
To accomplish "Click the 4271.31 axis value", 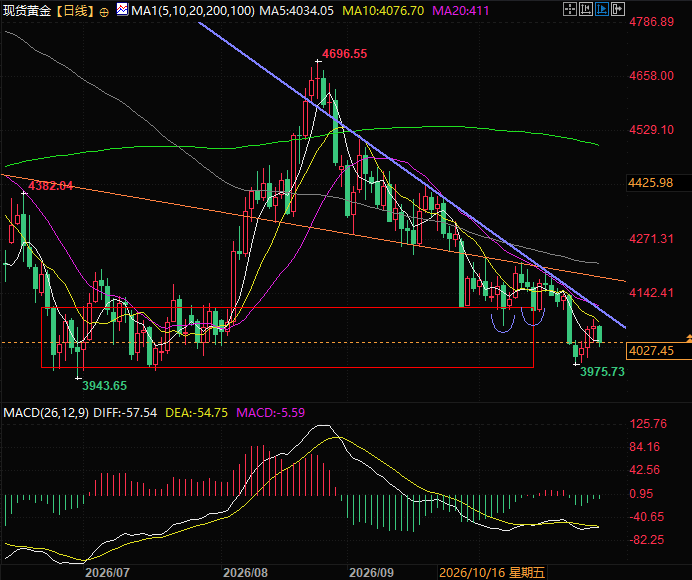I will pyautogui.click(x=651, y=239).
